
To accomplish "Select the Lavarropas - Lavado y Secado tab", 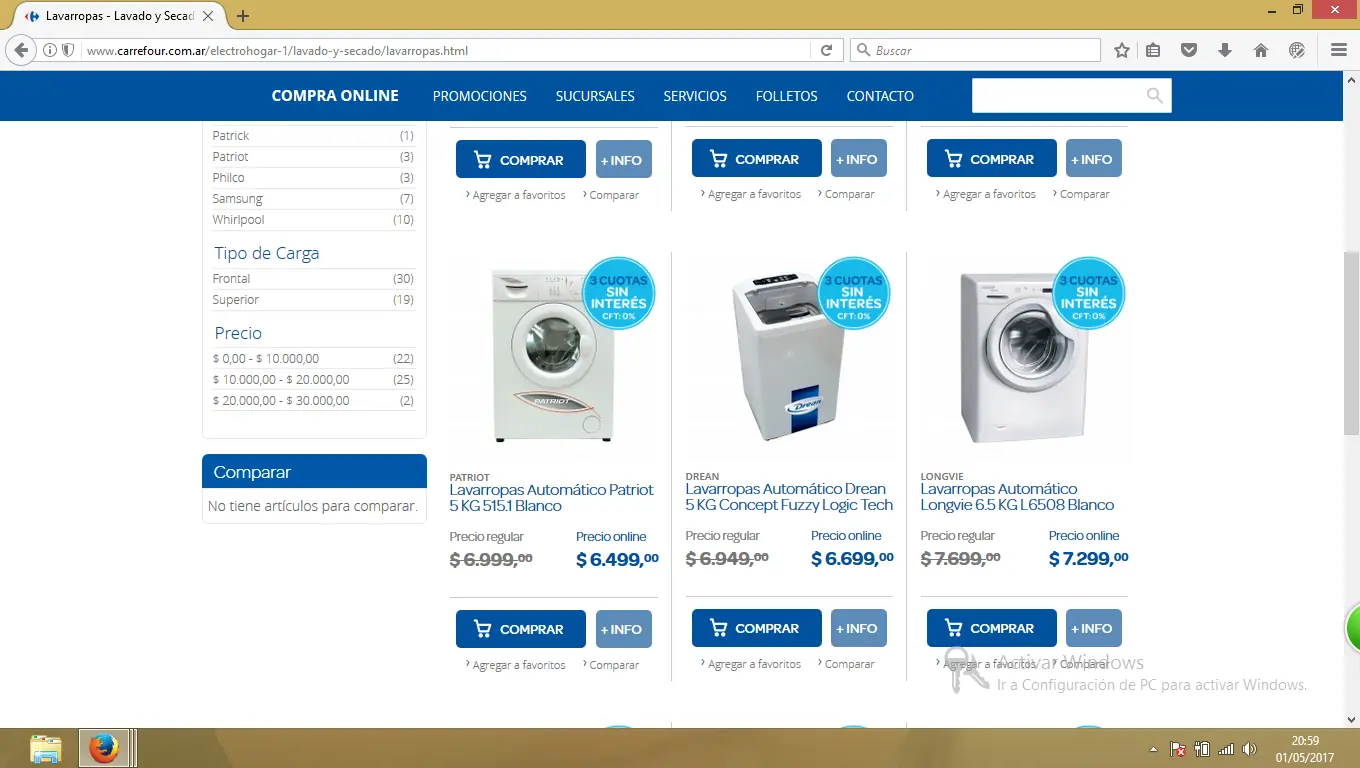I will point(119,16).
